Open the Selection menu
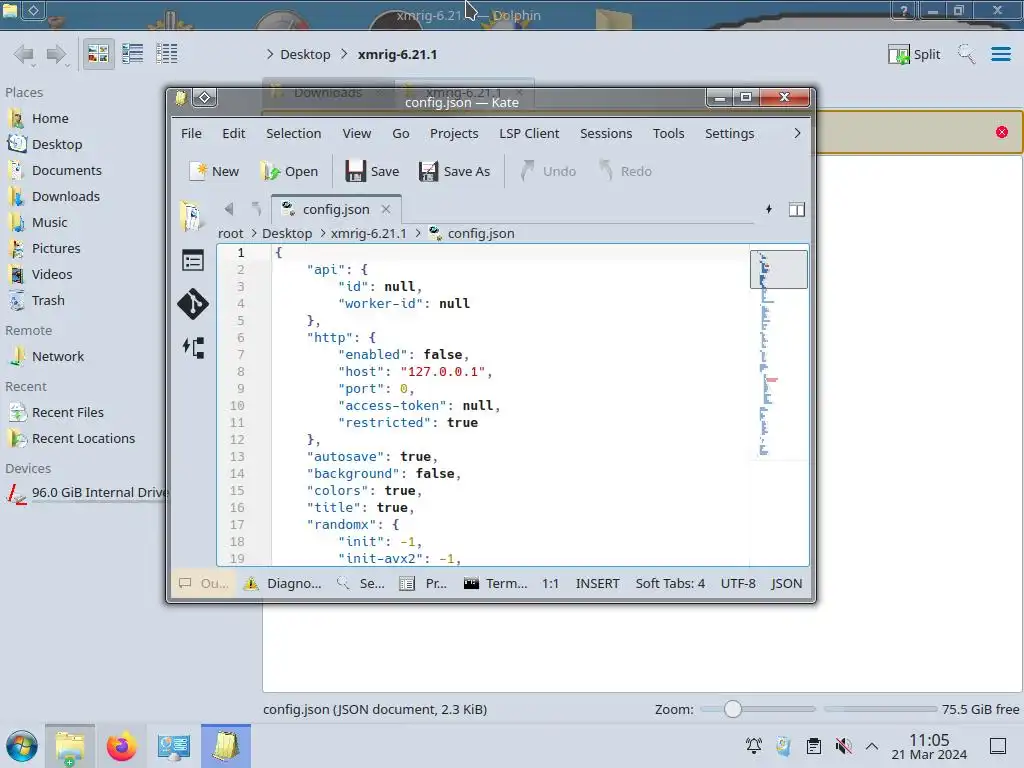Image resolution: width=1024 pixels, height=768 pixels. [293, 133]
